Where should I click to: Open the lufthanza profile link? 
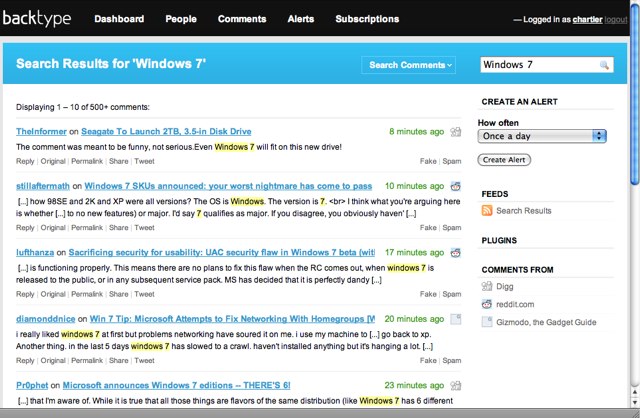[x=35, y=253]
